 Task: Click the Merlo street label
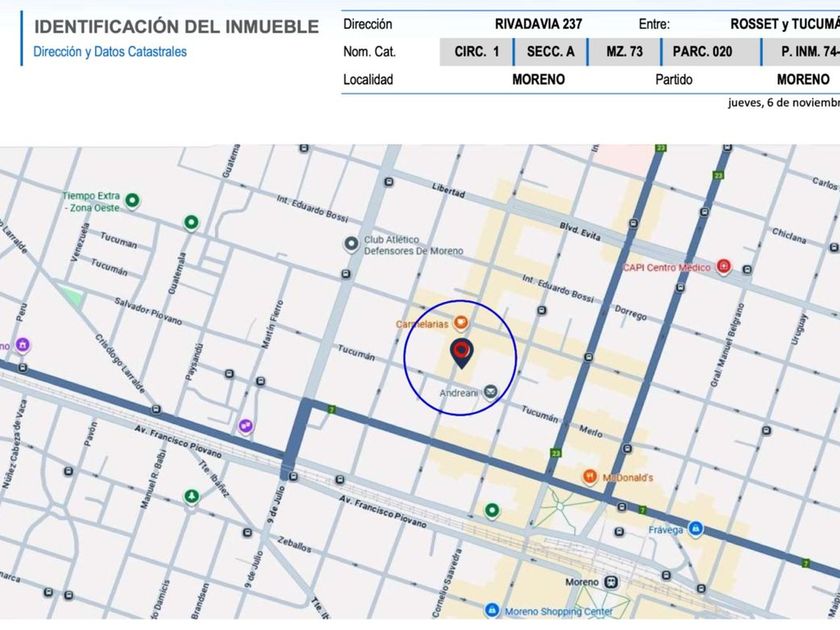pyautogui.click(x=591, y=431)
